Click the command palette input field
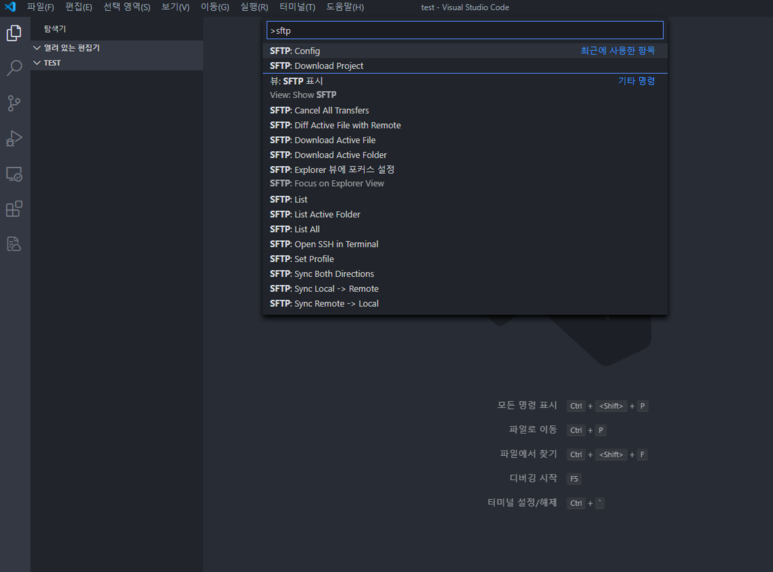 [x=465, y=31]
